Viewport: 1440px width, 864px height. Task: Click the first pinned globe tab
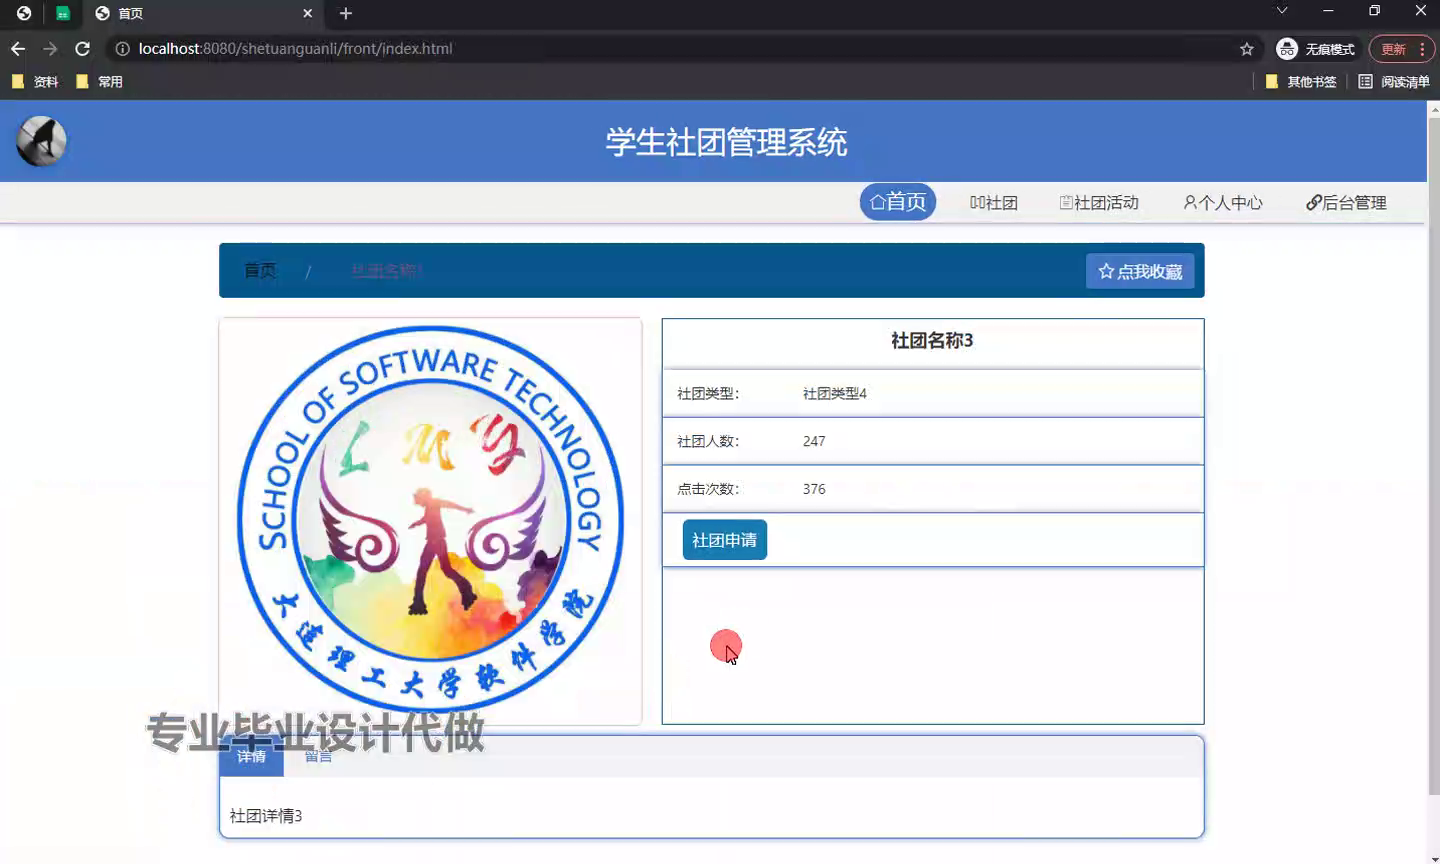point(24,13)
